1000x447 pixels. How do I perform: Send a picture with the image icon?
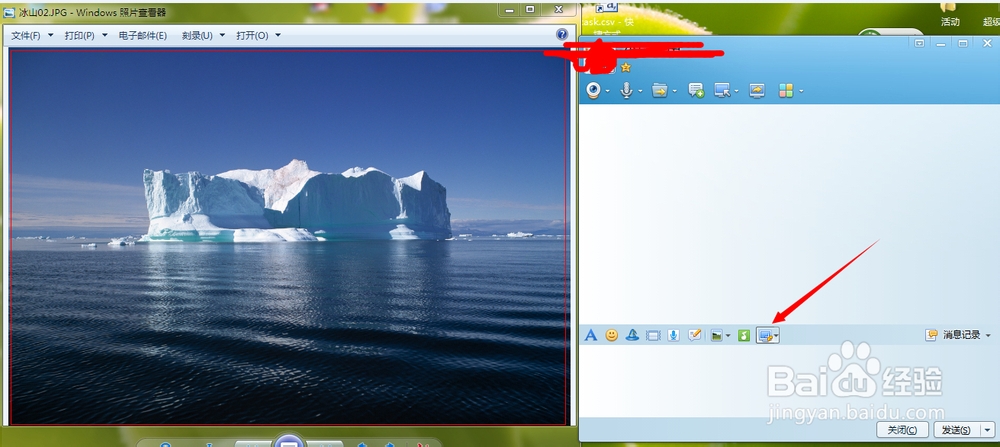click(717, 335)
